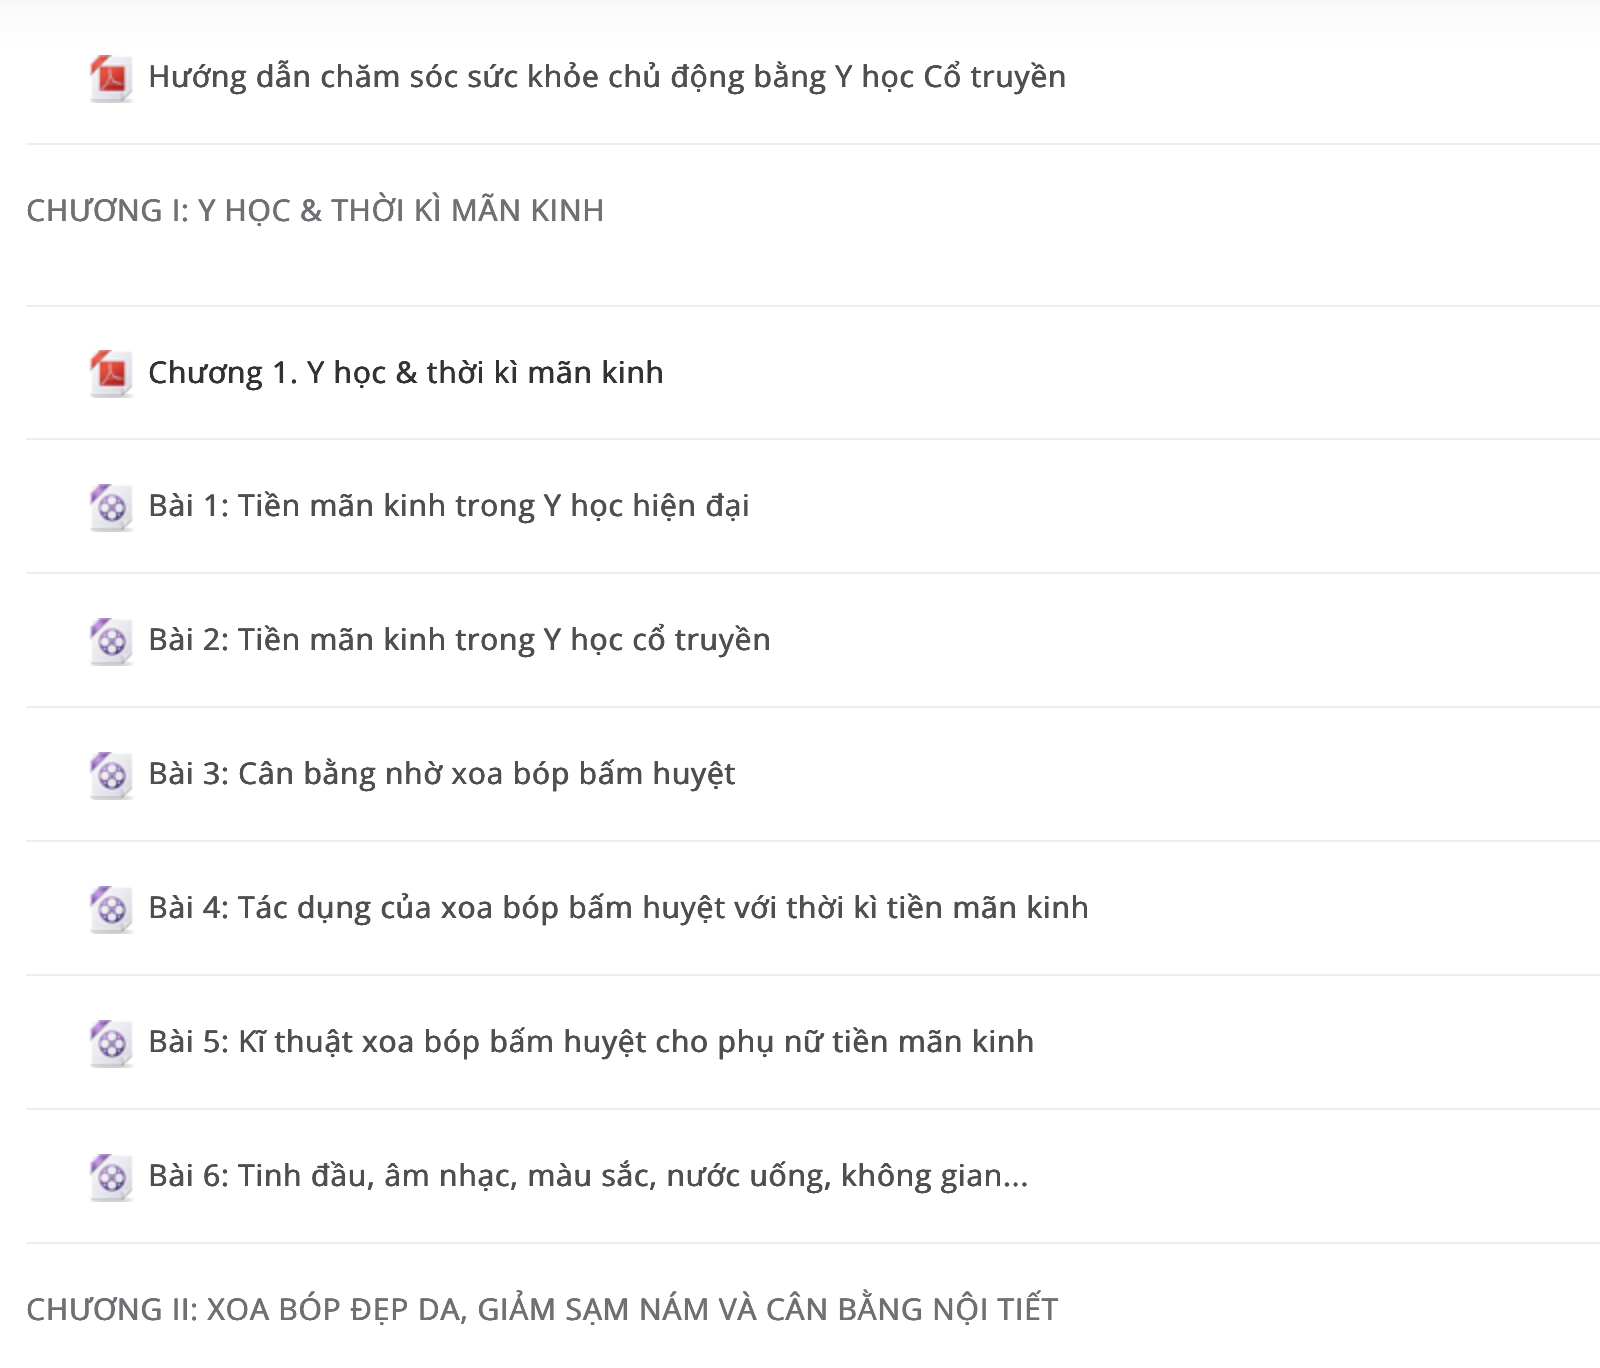This screenshot has width=1600, height=1368.
Task: Open Bài 3: Cân bằng nhờ xoa bóp bấm huyệt
Action: click(442, 774)
